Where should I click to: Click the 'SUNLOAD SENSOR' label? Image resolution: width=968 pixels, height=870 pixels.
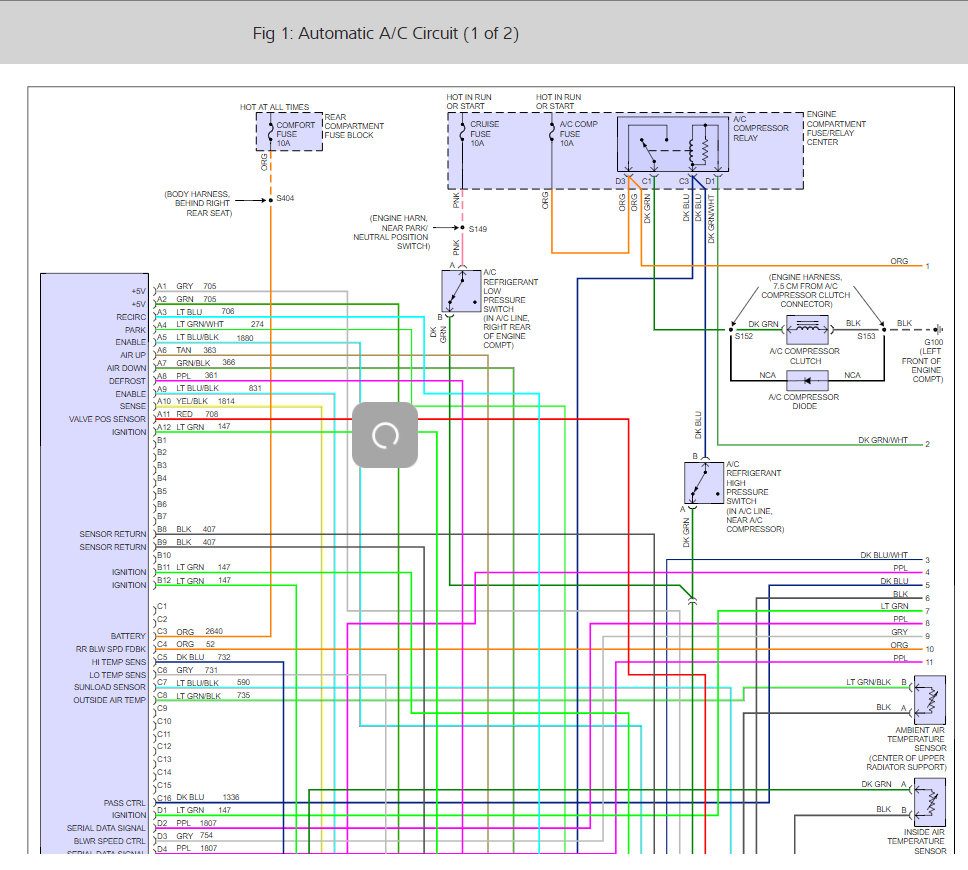click(109, 687)
